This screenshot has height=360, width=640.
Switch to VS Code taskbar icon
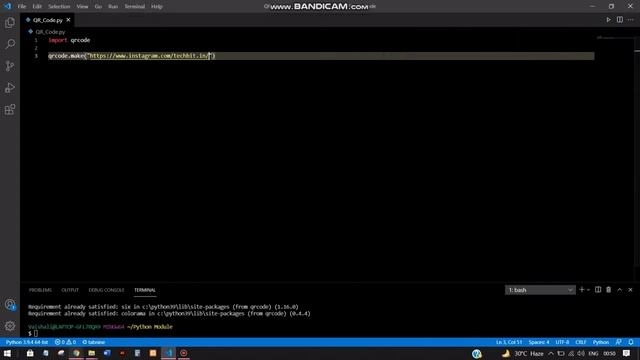coord(169,353)
